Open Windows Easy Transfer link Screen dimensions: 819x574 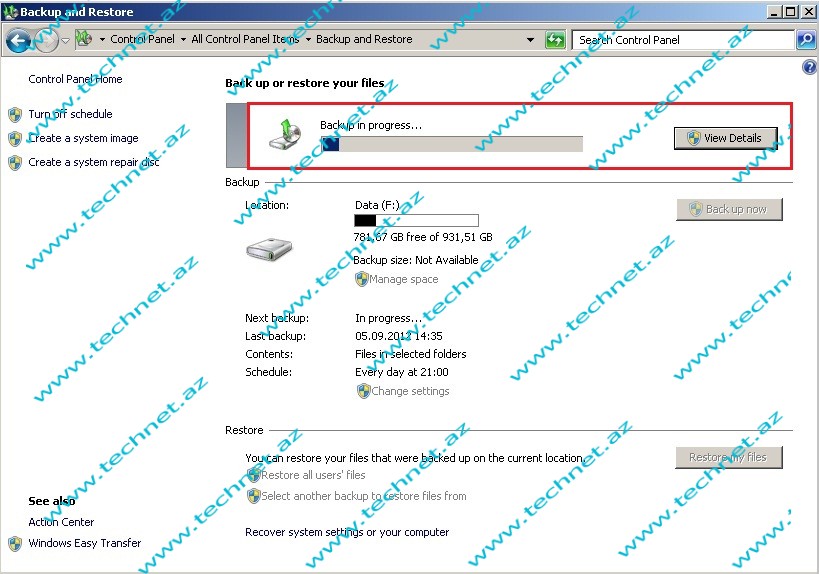84,543
